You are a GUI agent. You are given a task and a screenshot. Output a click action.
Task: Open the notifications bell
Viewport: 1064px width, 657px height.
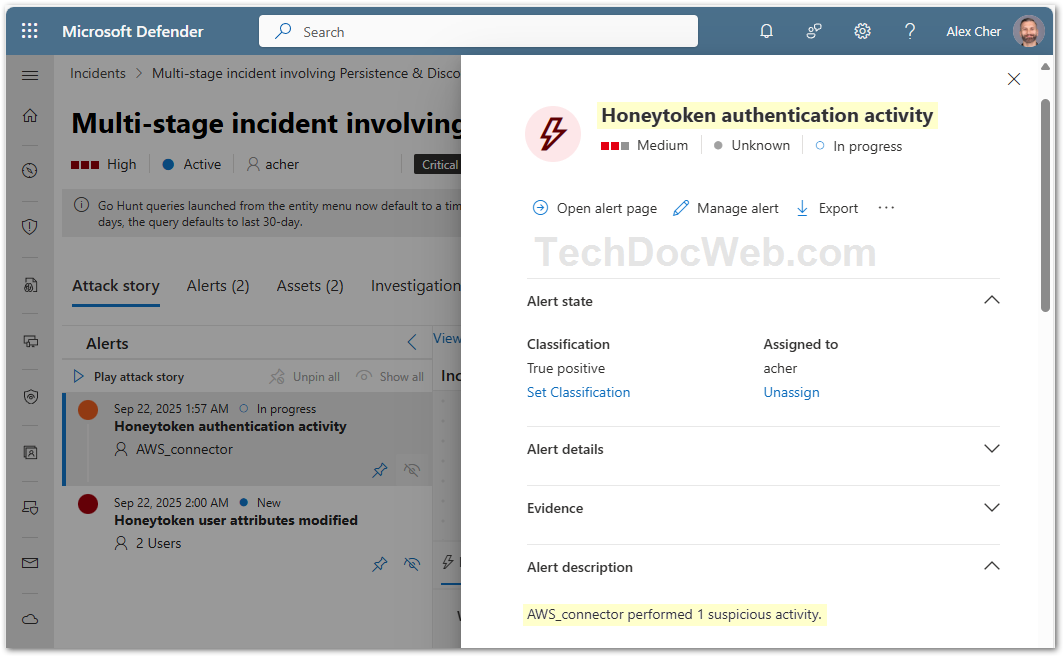point(766,31)
